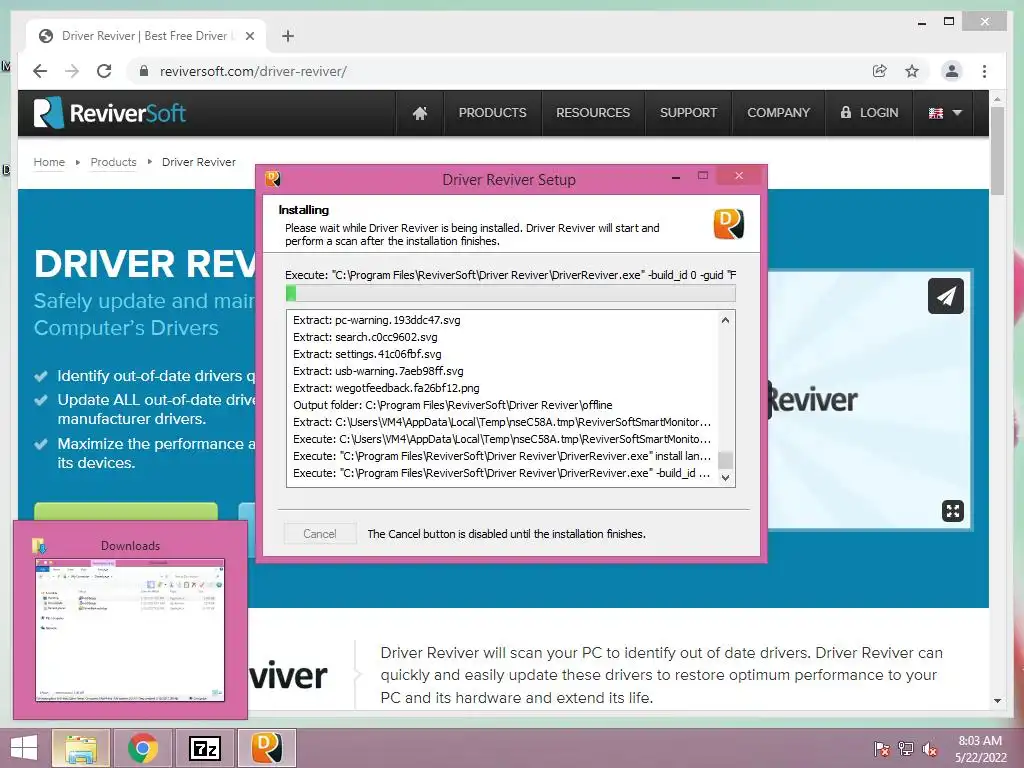Click the paper plane share icon on video
This screenshot has width=1024, height=768.
coord(946,296)
